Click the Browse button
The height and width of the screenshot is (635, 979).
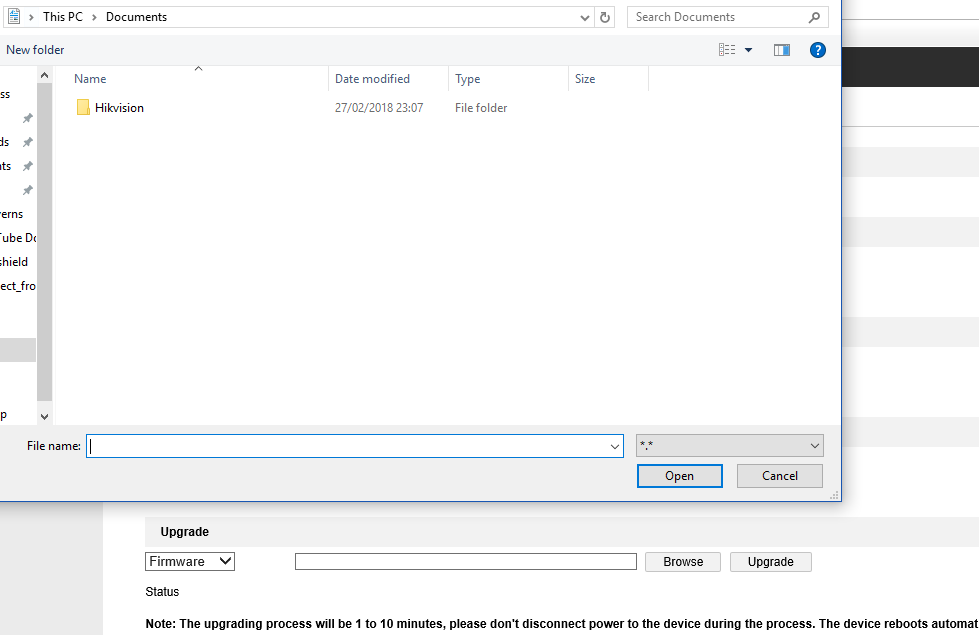pyautogui.click(x=683, y=562)
